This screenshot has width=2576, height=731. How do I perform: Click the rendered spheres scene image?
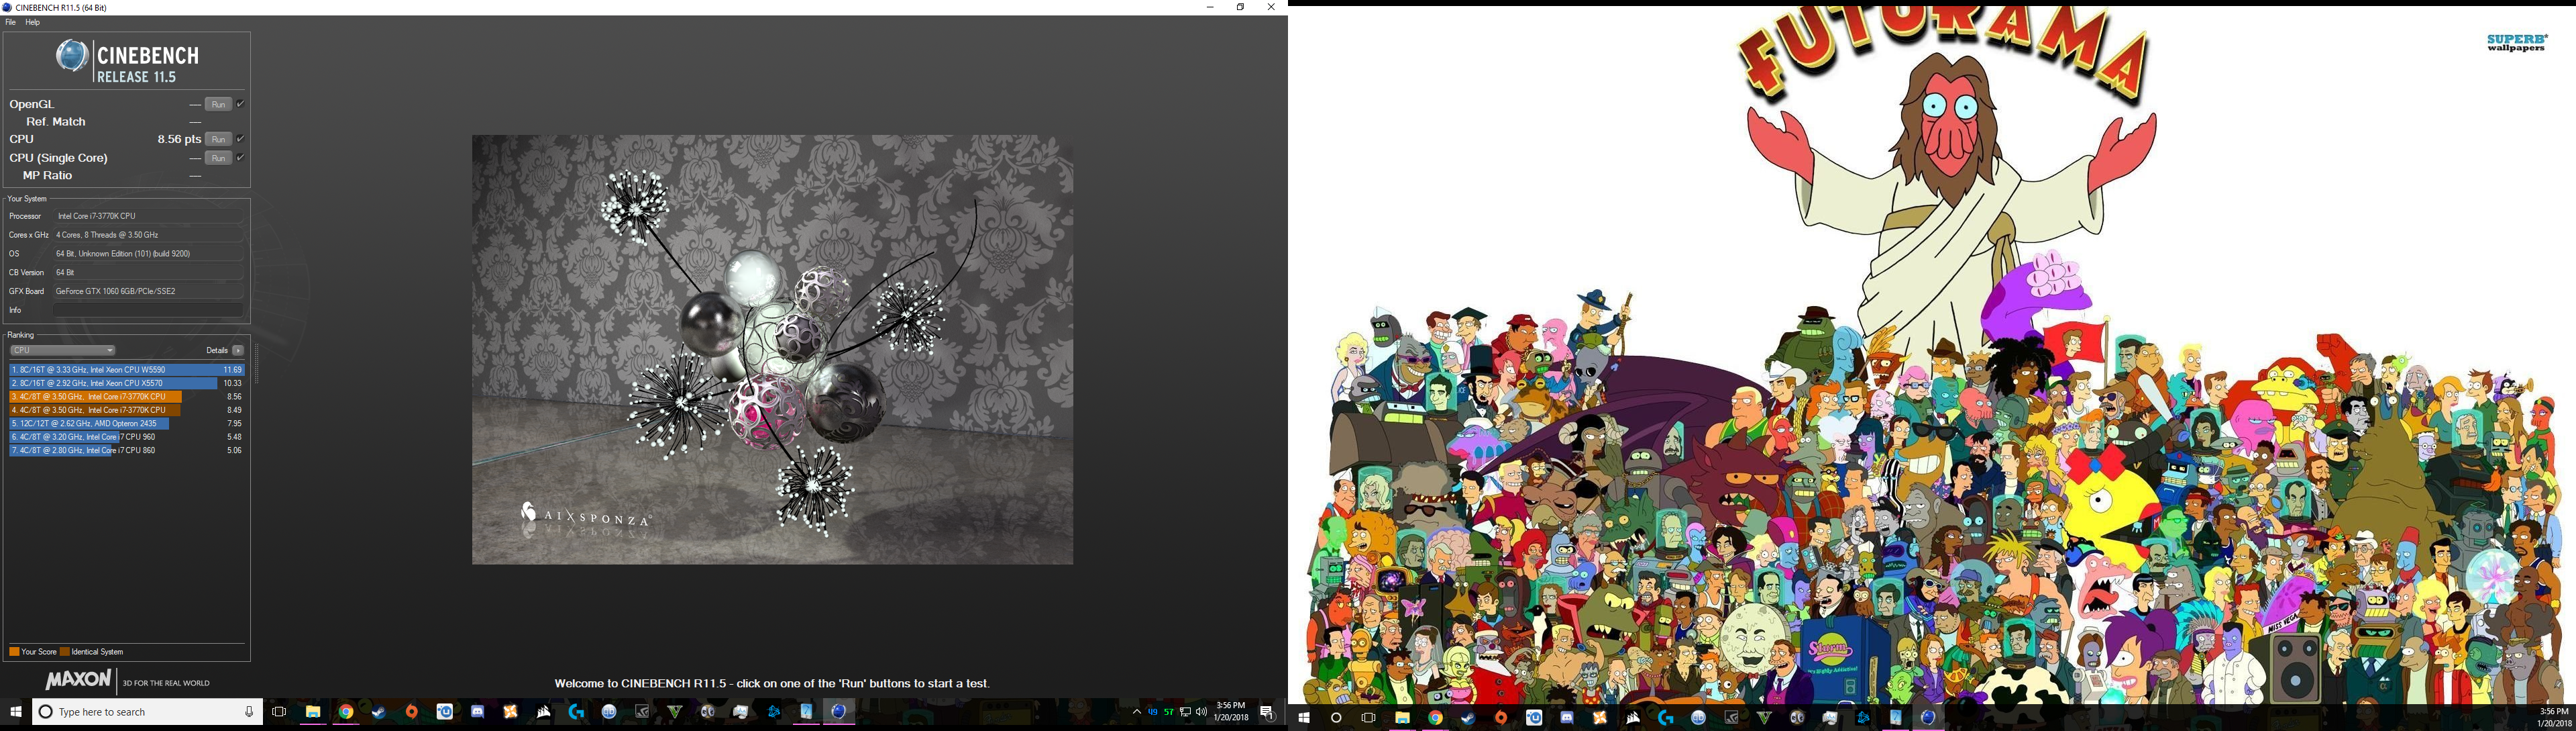(x=772, y=350)
